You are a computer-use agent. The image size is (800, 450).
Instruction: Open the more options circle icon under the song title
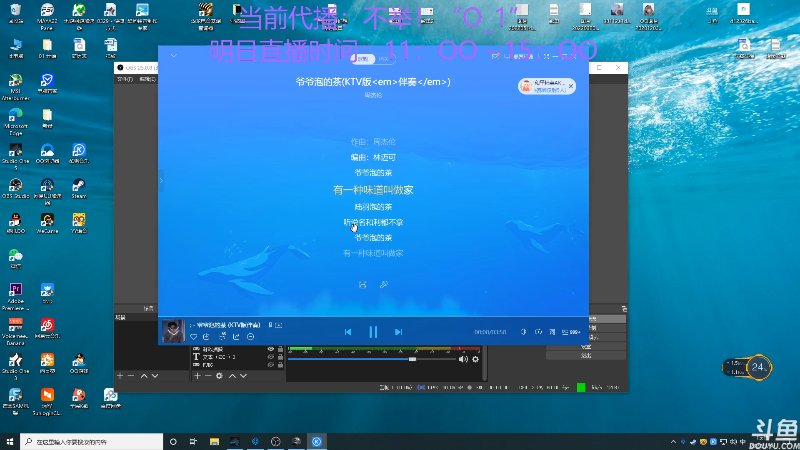coord(251,337)
